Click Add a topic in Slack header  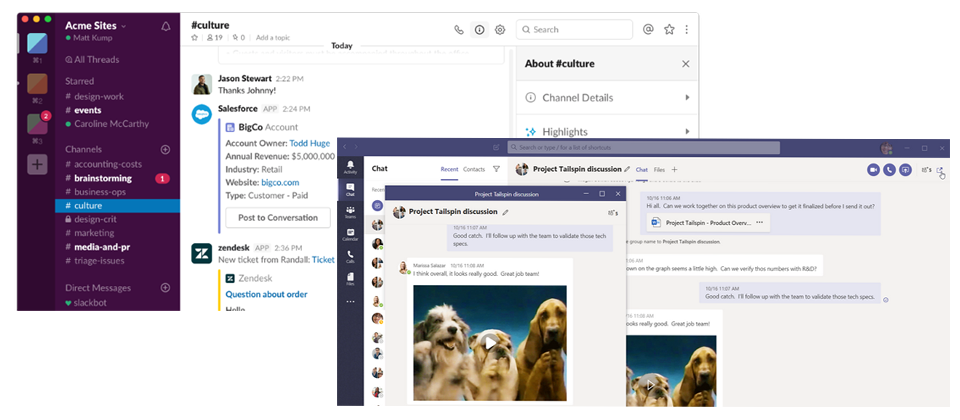pyautogui.click(x=273, y=37)
